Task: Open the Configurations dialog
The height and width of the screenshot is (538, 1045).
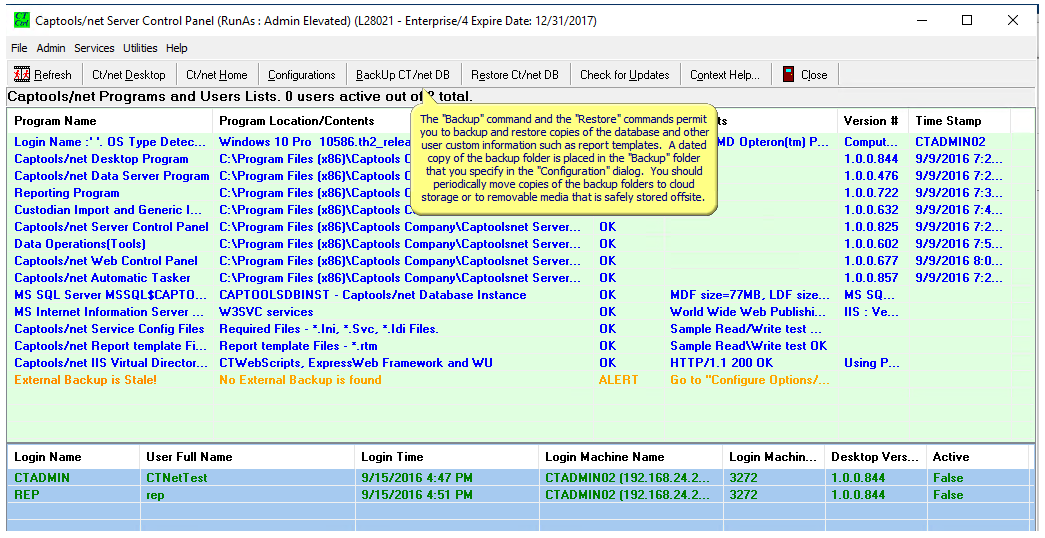Action: [x=301, y=75]
